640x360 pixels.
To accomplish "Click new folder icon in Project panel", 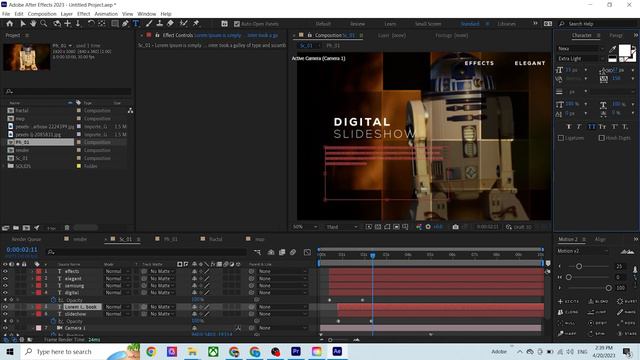I will click(x=16, y=228).
